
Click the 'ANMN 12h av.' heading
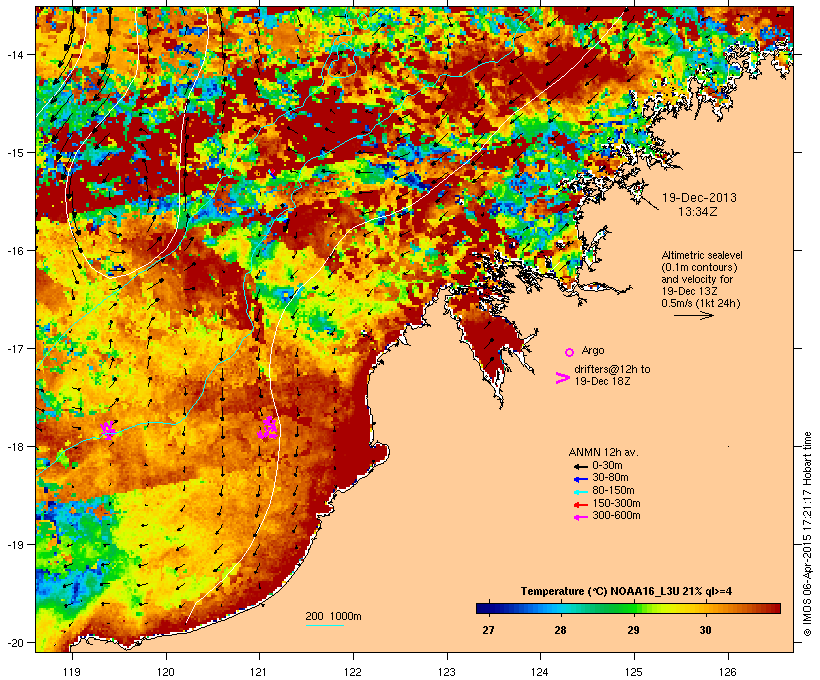point(603,452)
